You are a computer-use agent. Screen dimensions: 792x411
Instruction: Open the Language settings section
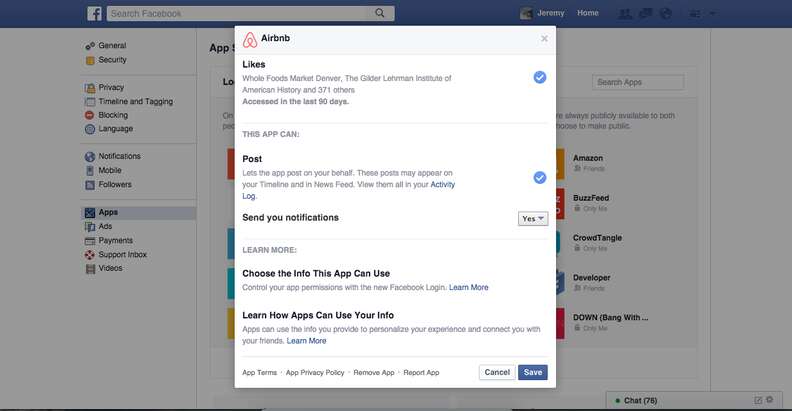pos(116,129)
